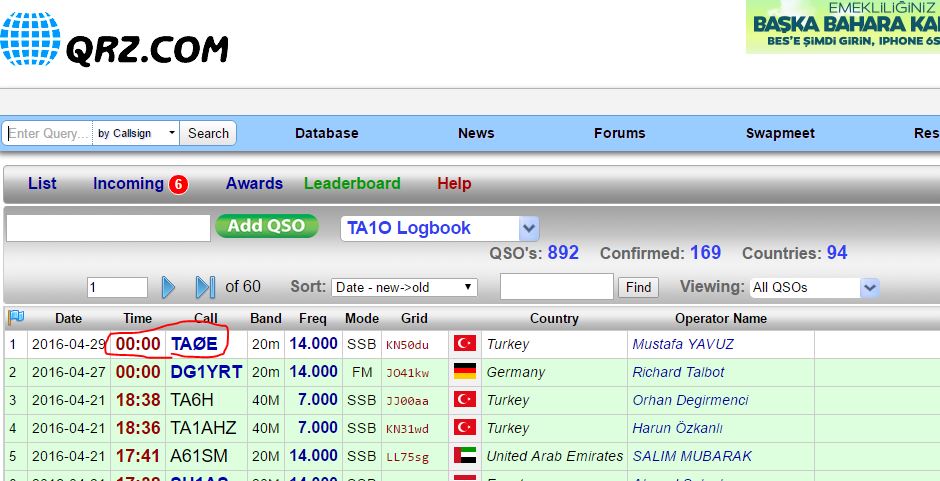Click the Confirmed count 169
Viewport: 940px width, 481px height.
click(705, 252)
